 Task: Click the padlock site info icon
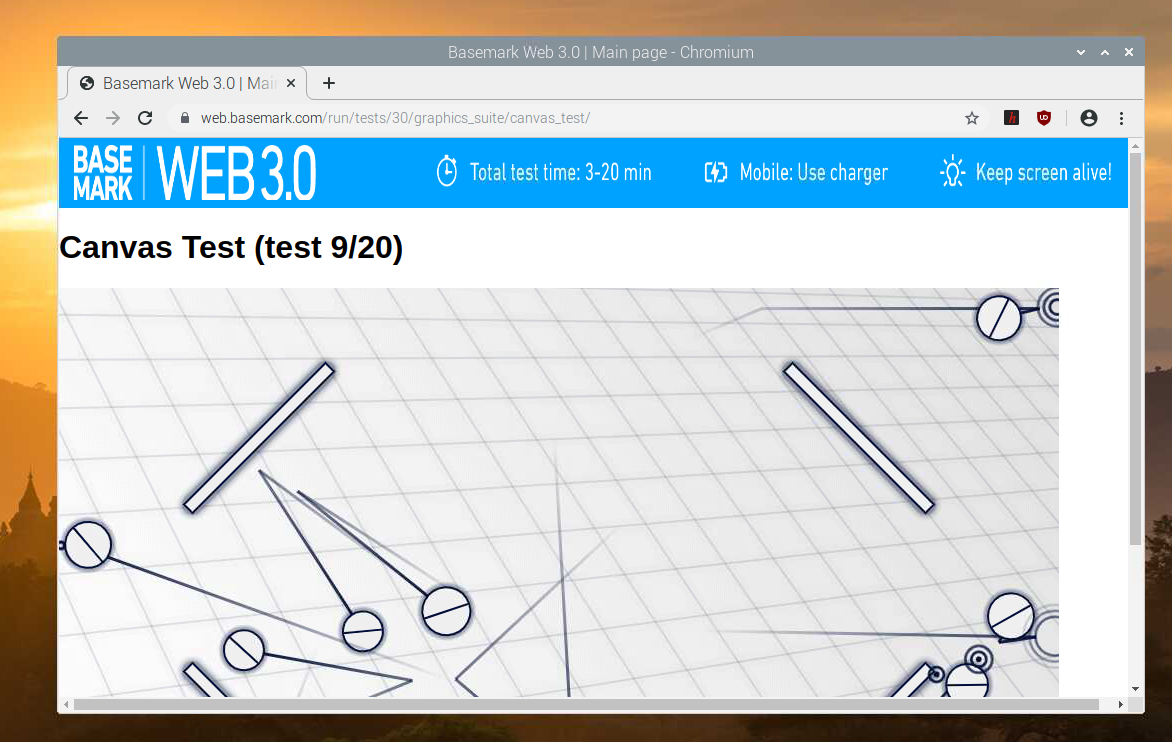point(185,118)
